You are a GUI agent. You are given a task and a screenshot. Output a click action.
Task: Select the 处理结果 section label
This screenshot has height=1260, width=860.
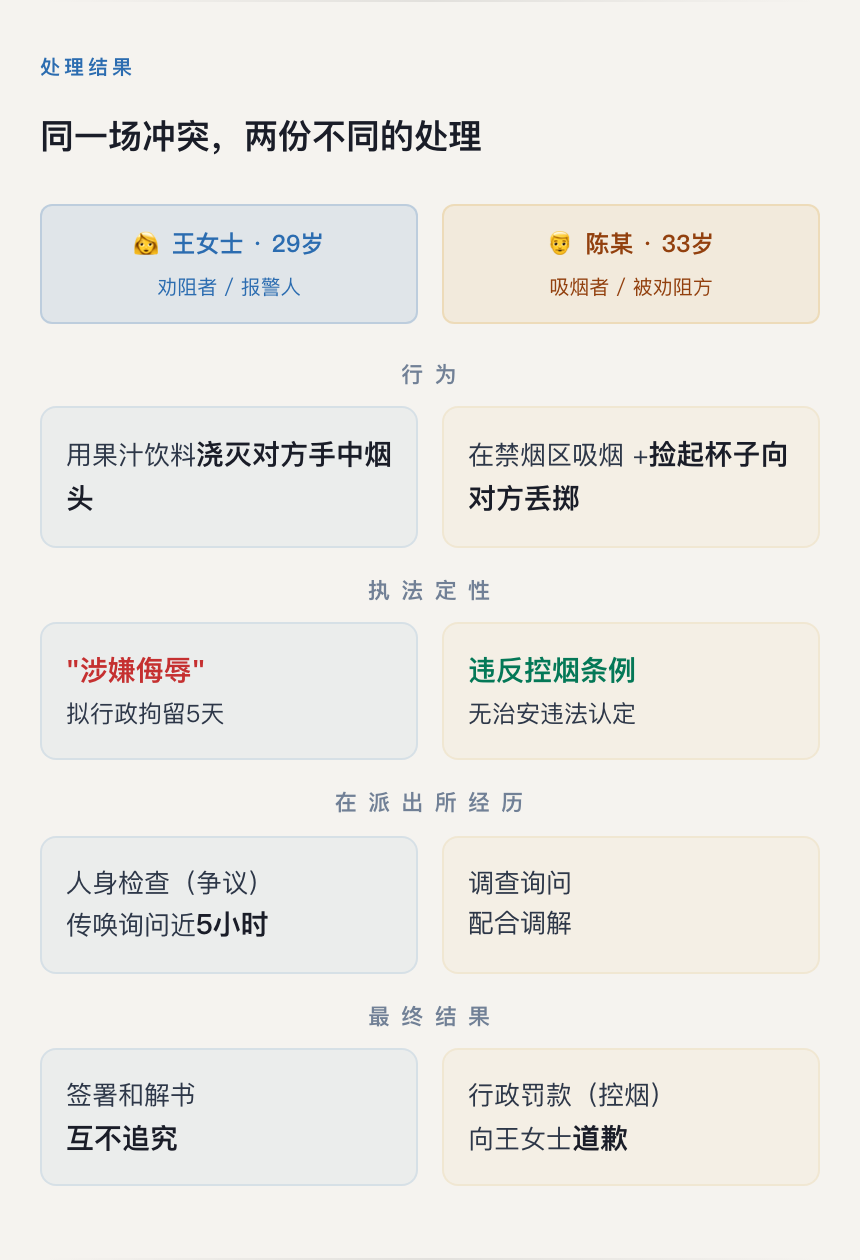86,67
